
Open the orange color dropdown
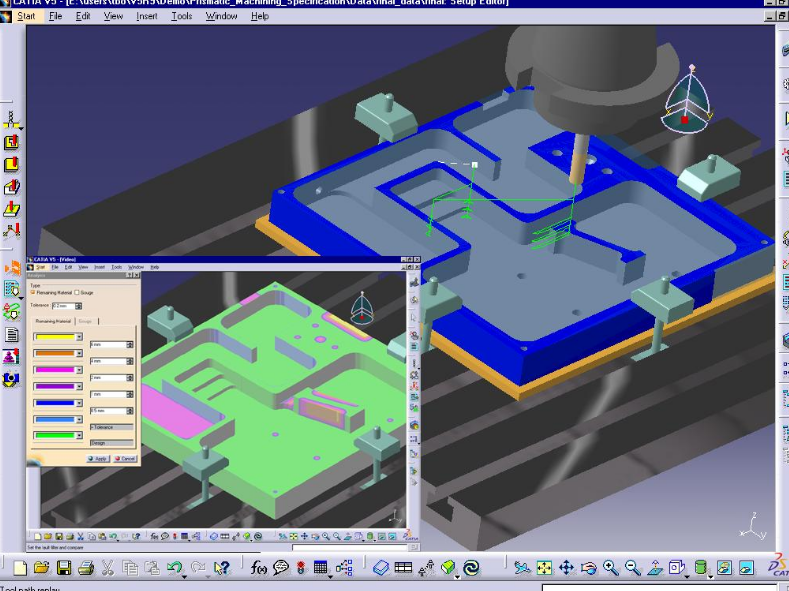[79, 354]
